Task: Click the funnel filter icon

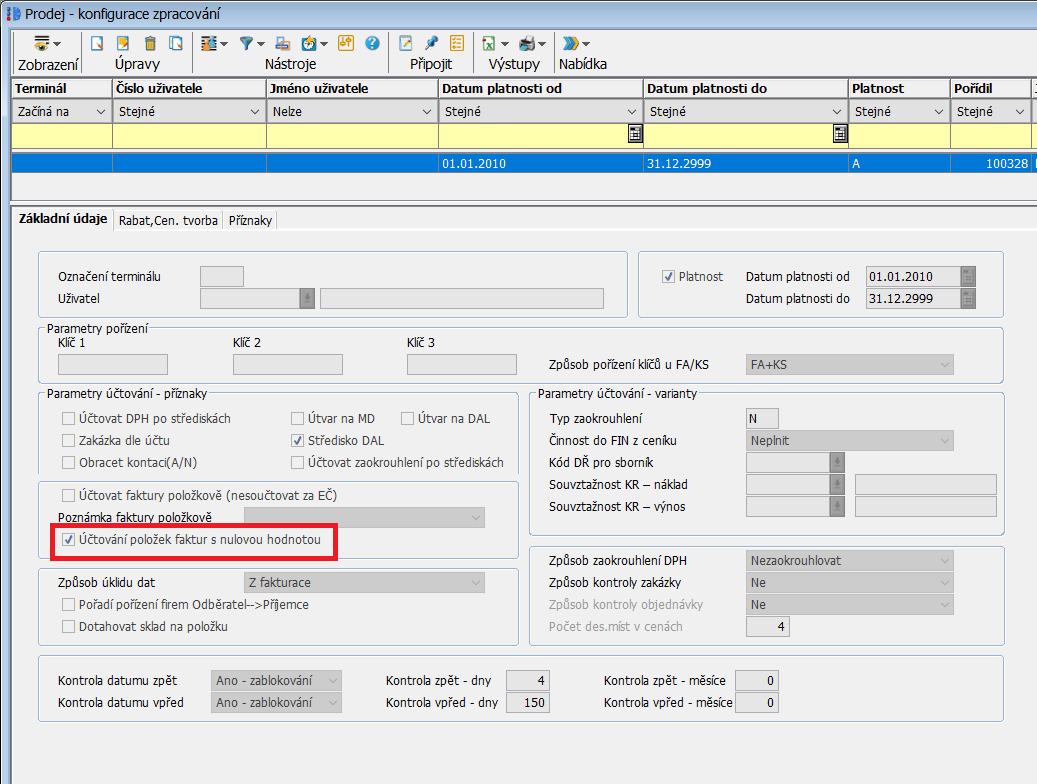Action: coord(246,44)
